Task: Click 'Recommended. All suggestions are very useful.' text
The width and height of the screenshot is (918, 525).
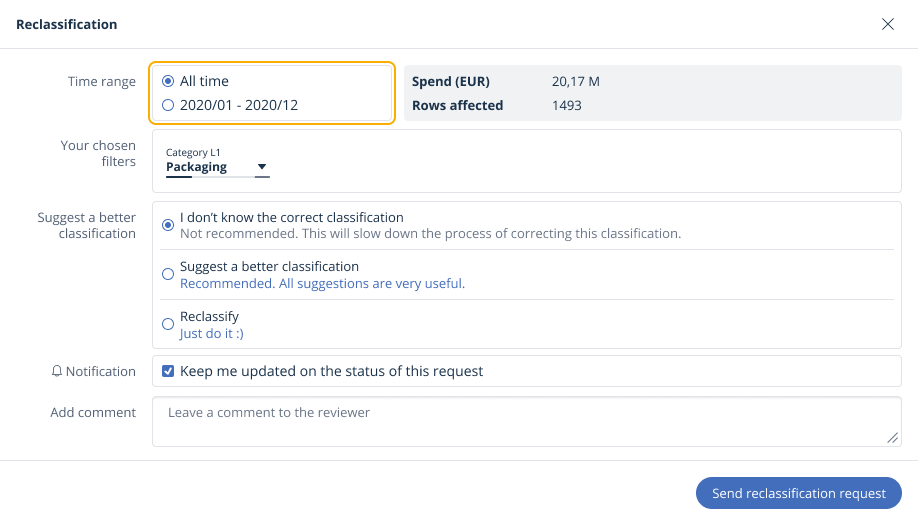Action: click(x=322, y=283)
